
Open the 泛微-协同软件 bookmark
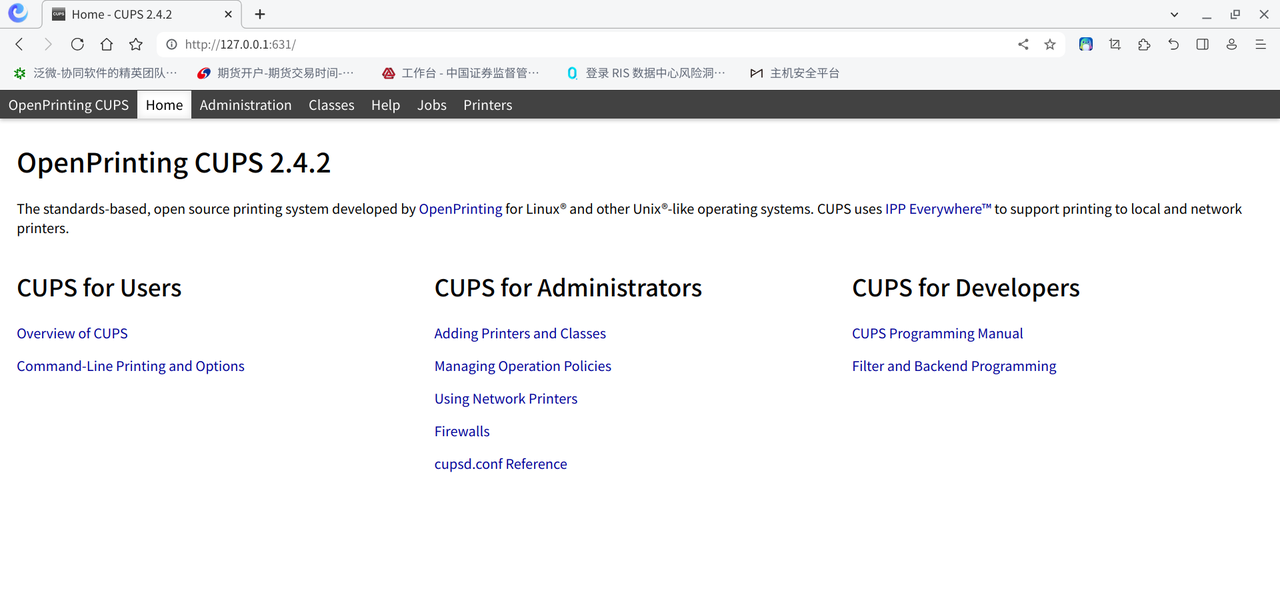pyautogui.click(x=95, y=73)
